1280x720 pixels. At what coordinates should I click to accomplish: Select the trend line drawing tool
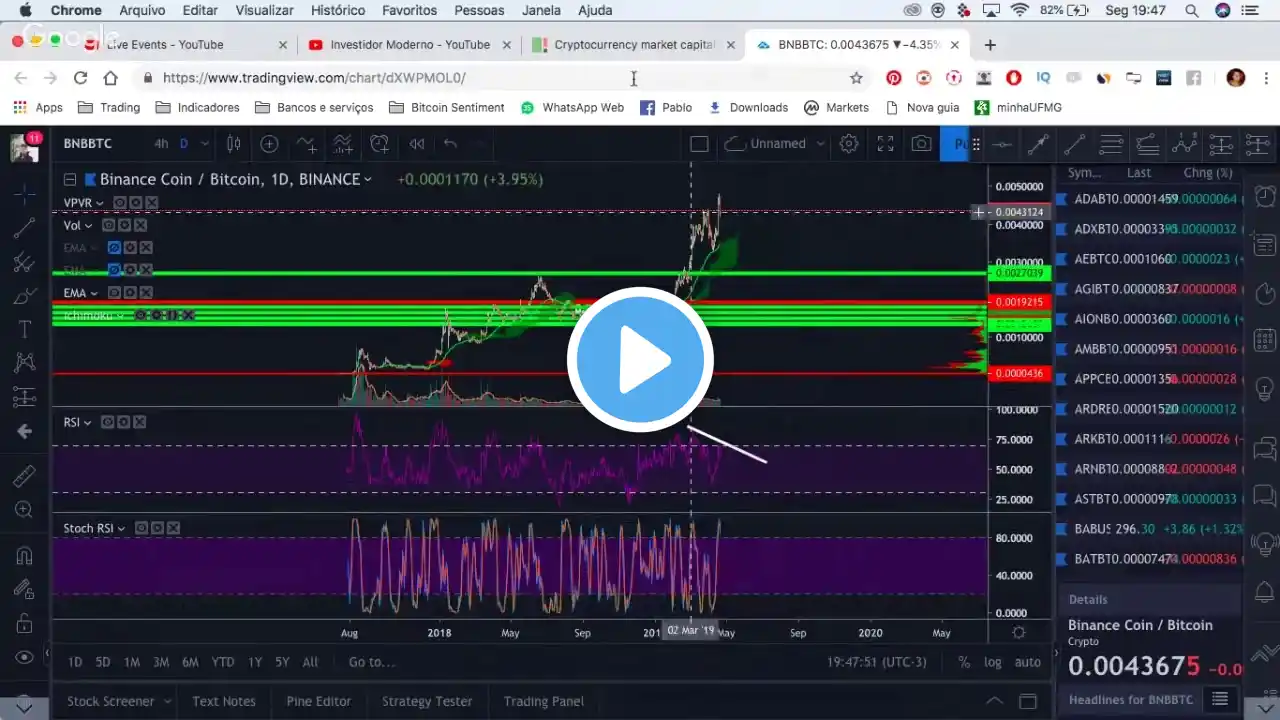tap(24, 228)
